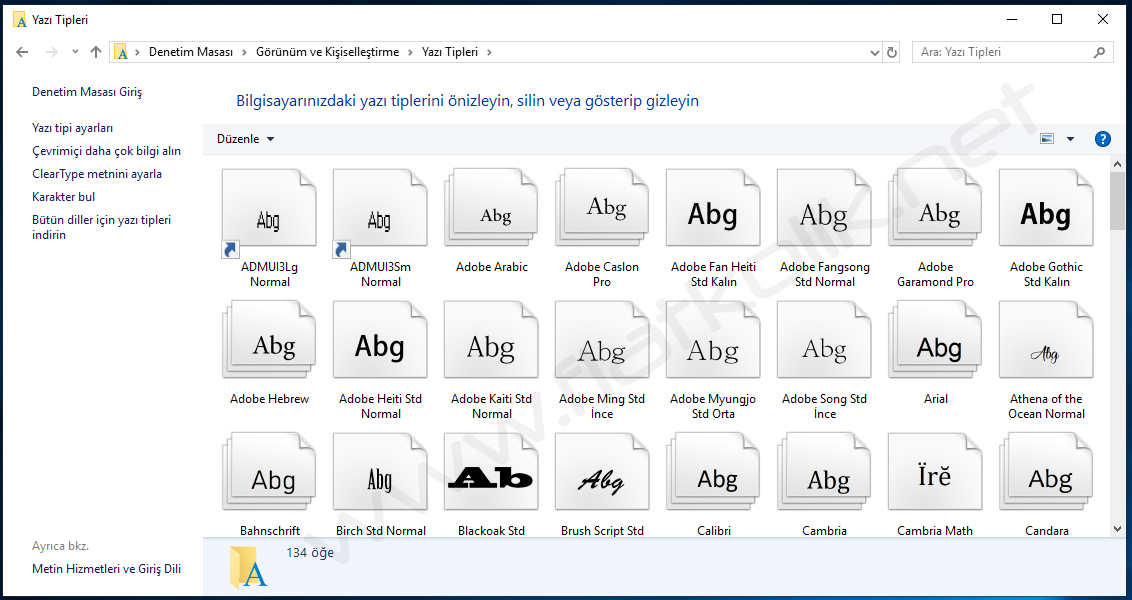Open the Yazı tipi ayarları link
Viewport: 1132px width, 600px height.
pyautogui.click(x=72, y=128)
